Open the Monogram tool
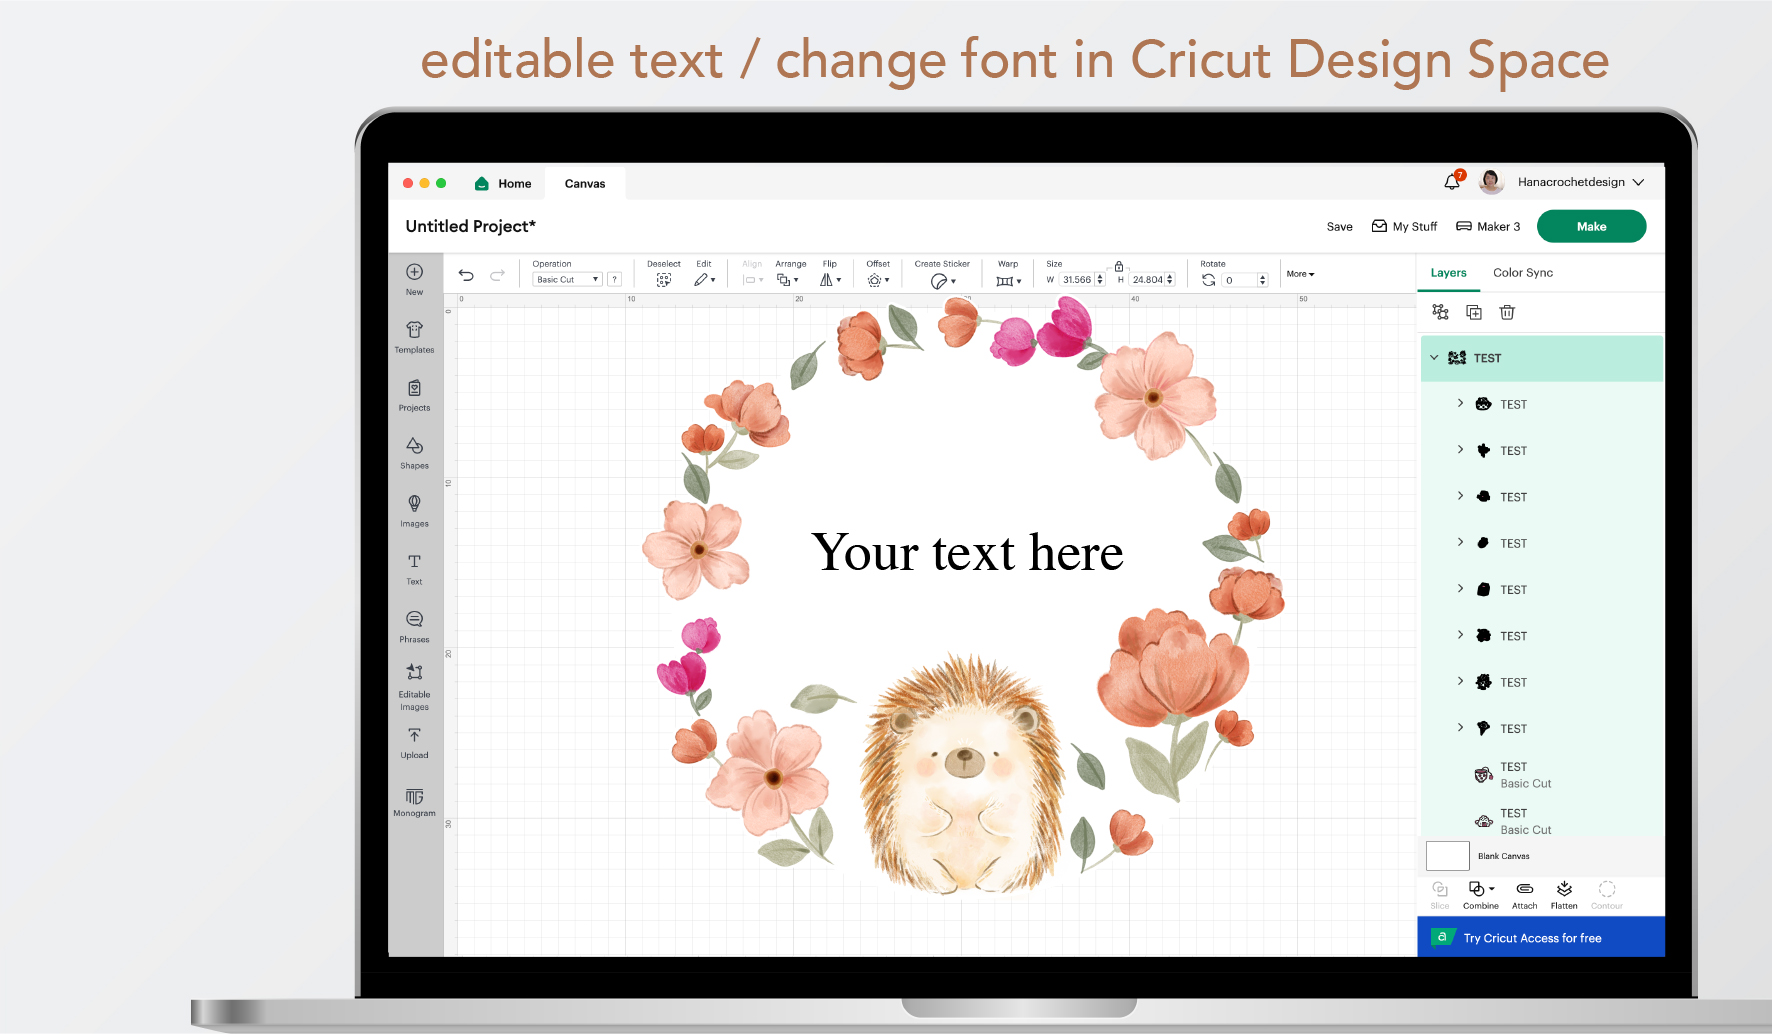Image resolution: width=1772 pixels, height=1034 pixels. pyautogui.click(x=414, y=802)
